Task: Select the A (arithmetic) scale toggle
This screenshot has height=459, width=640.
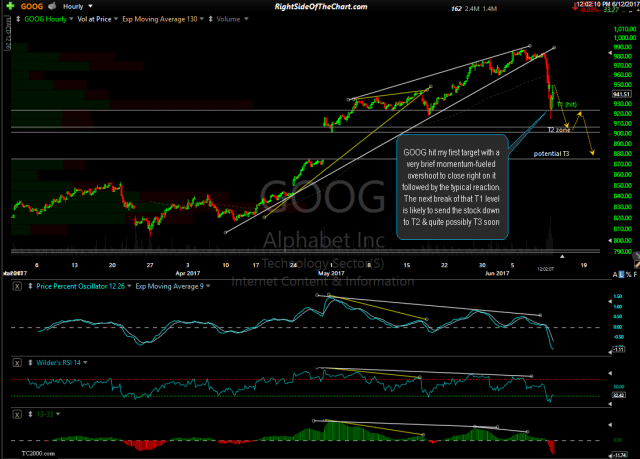Action: click(615, 275)
